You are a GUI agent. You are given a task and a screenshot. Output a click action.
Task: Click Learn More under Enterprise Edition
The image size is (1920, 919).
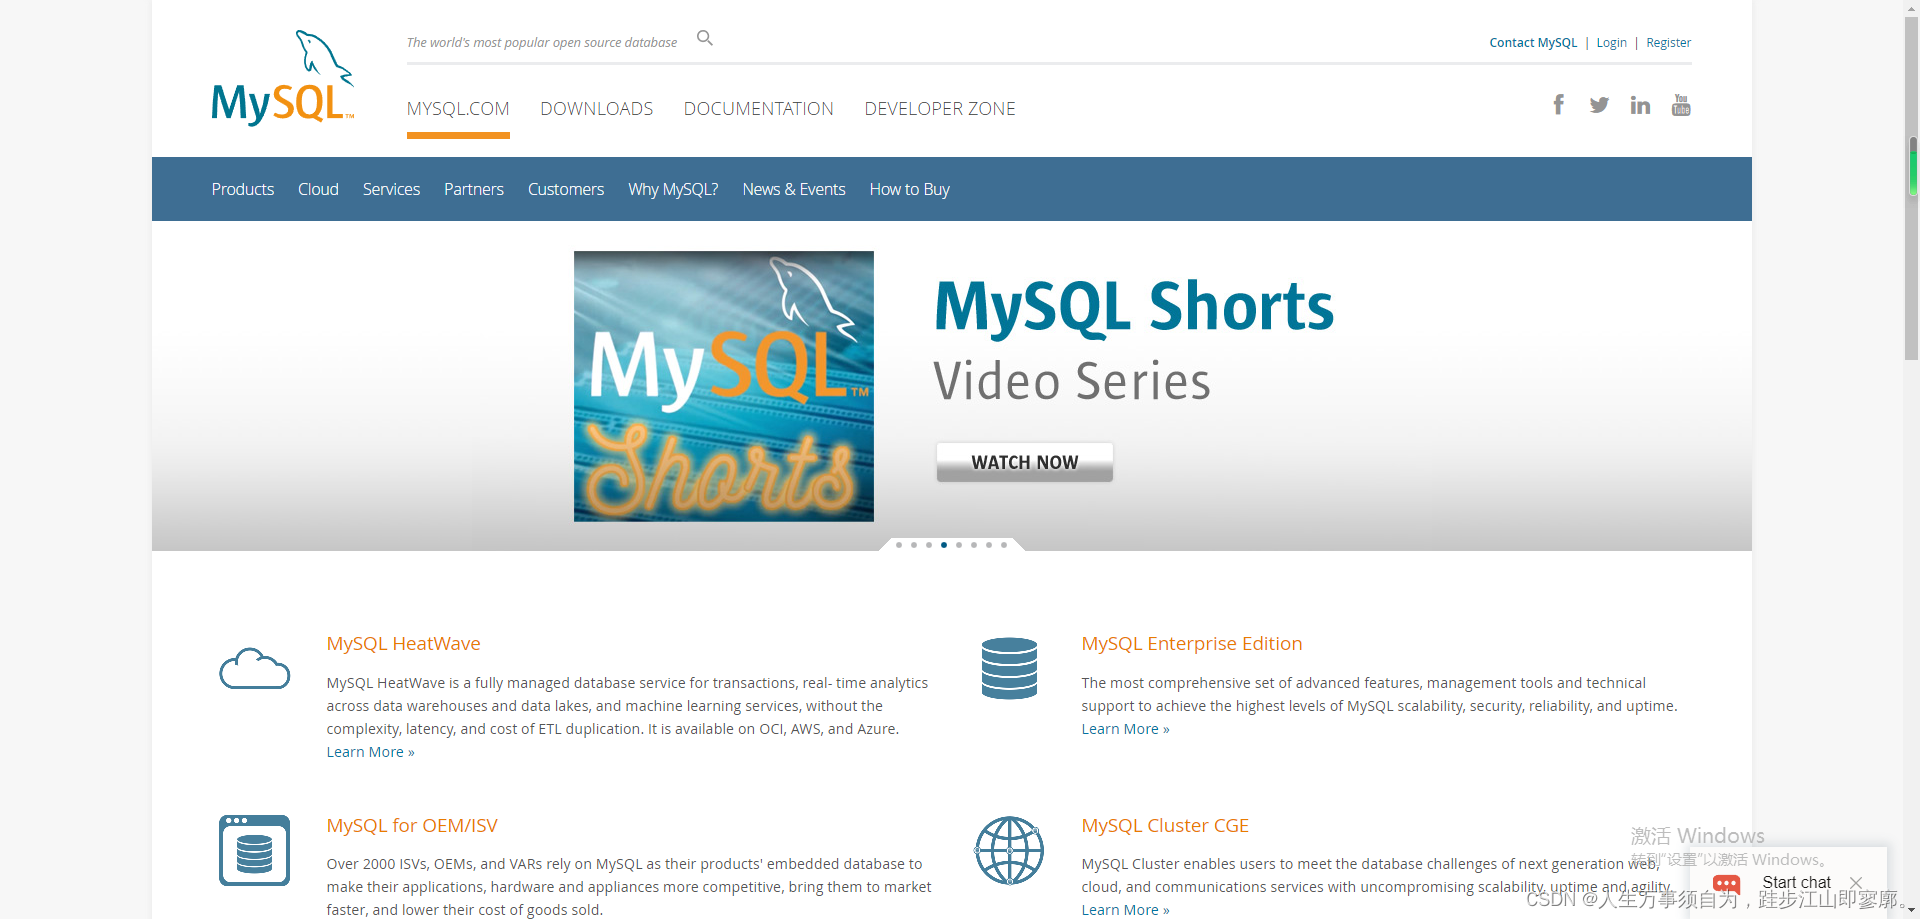tap(1125, 729)
